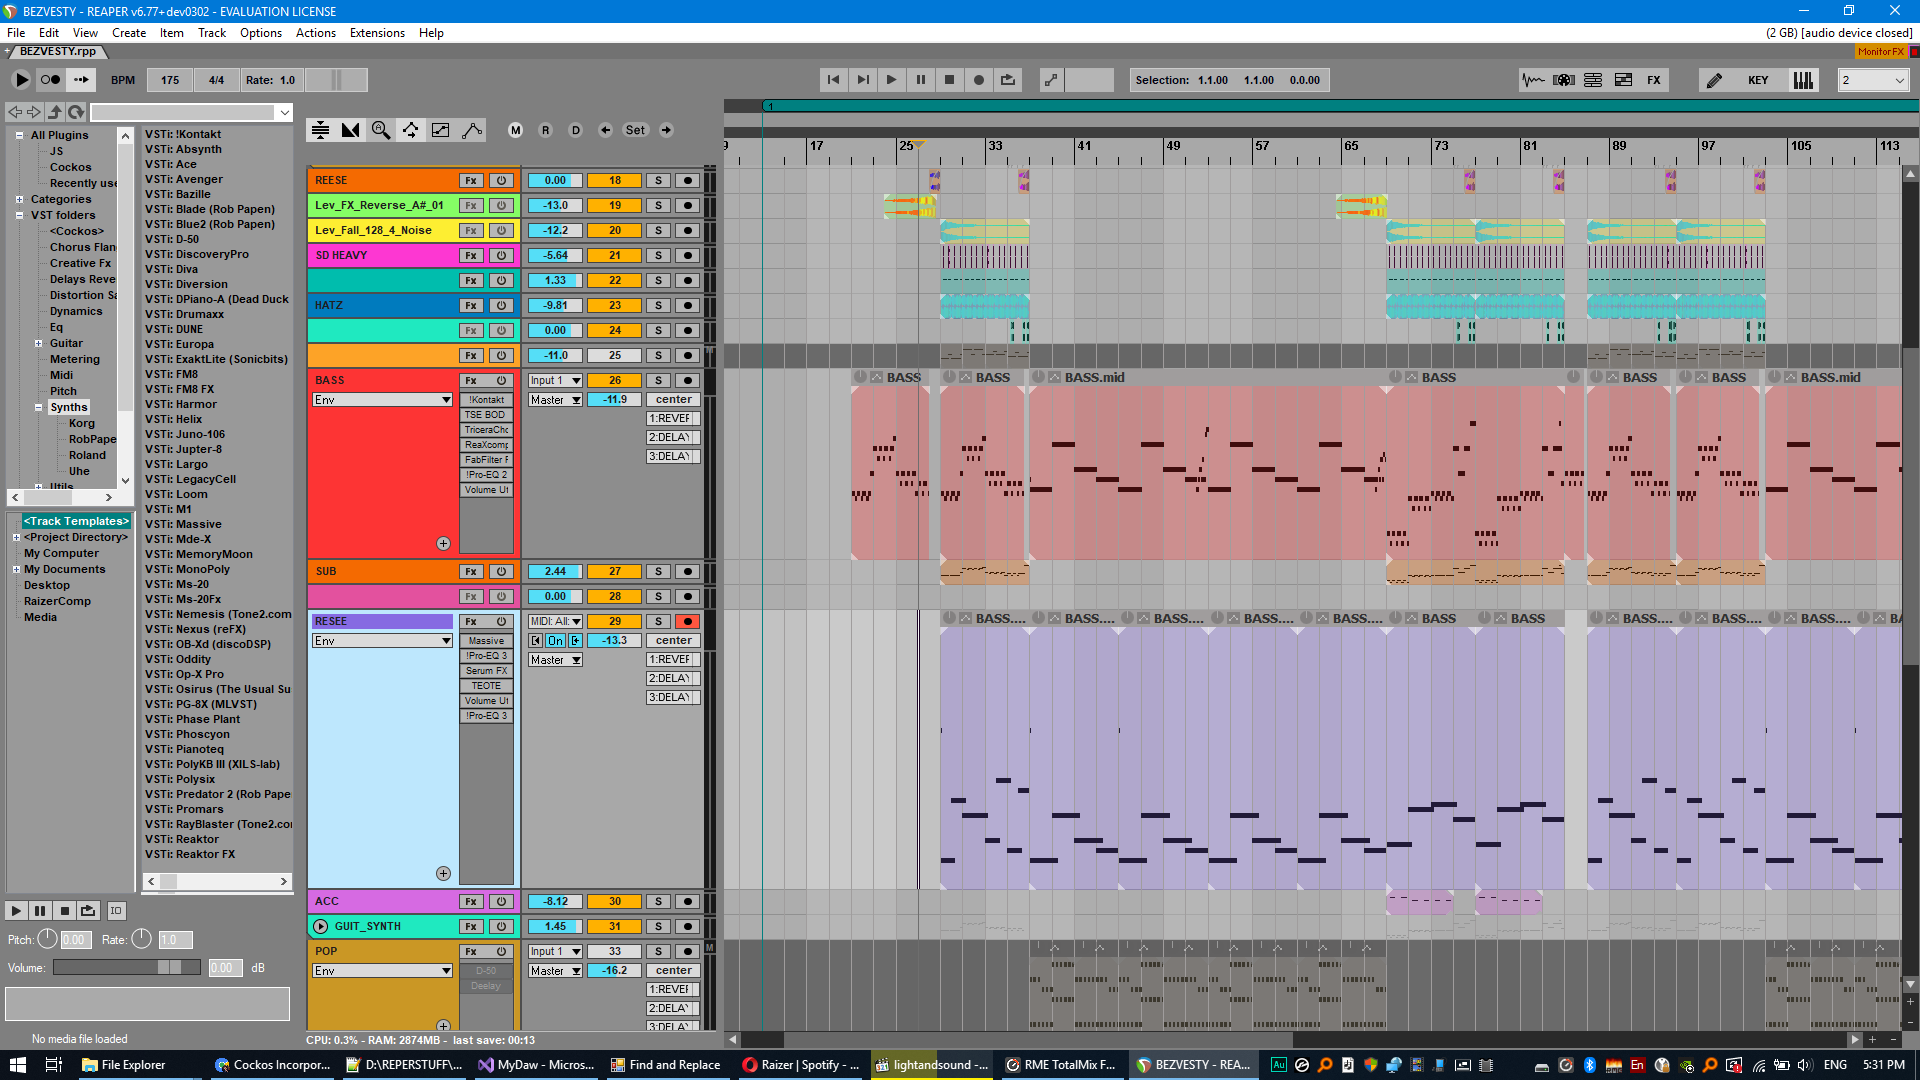This screenshot has width=1920, height=1080.
Task: Open FX chain of REESE track 18
Action: (471, 181)
